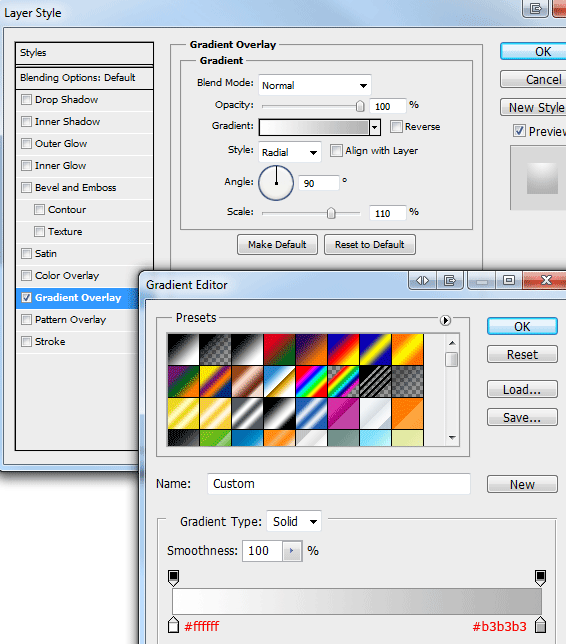The height and width of the screenshot is (644, 566).
Task: Open the Blend Mode dropdown
Action: click(315, 85)
